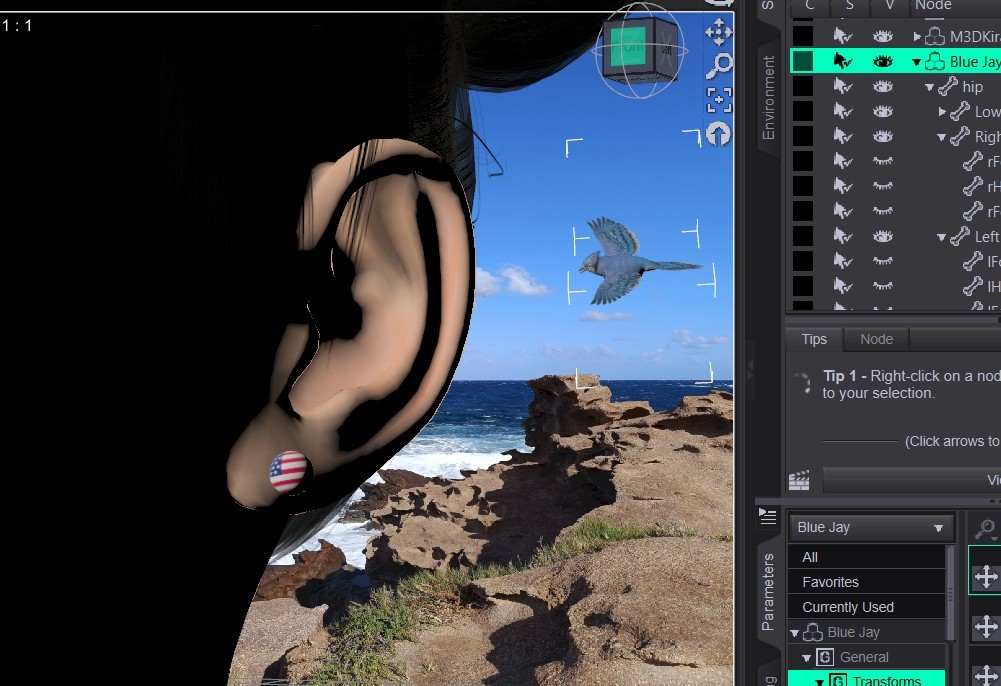Toggle selectable arrow on Left row
Screen dimensions: 1001x686
coord(843,236)
